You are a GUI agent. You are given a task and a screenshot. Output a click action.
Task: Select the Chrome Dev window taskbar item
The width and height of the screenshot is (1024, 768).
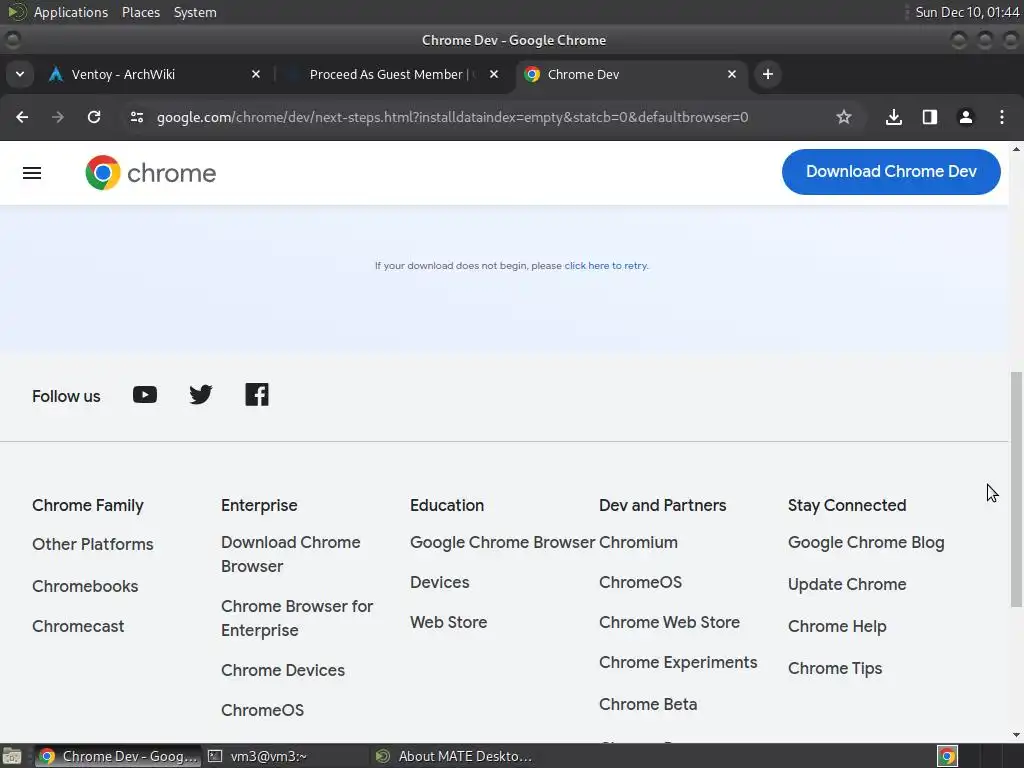click(x=118, y=756)
